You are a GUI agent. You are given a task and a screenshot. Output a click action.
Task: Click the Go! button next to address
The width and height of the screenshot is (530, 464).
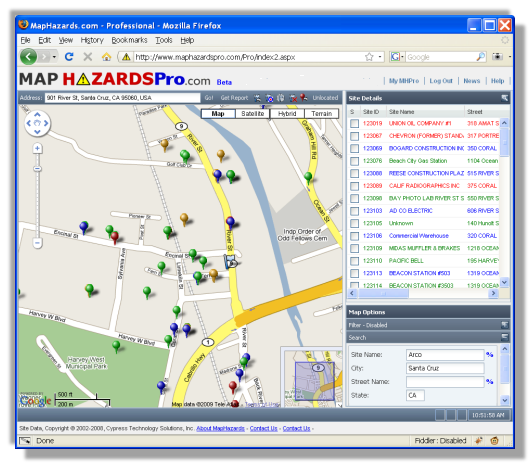pyautogui.click(x=209, y=98)
